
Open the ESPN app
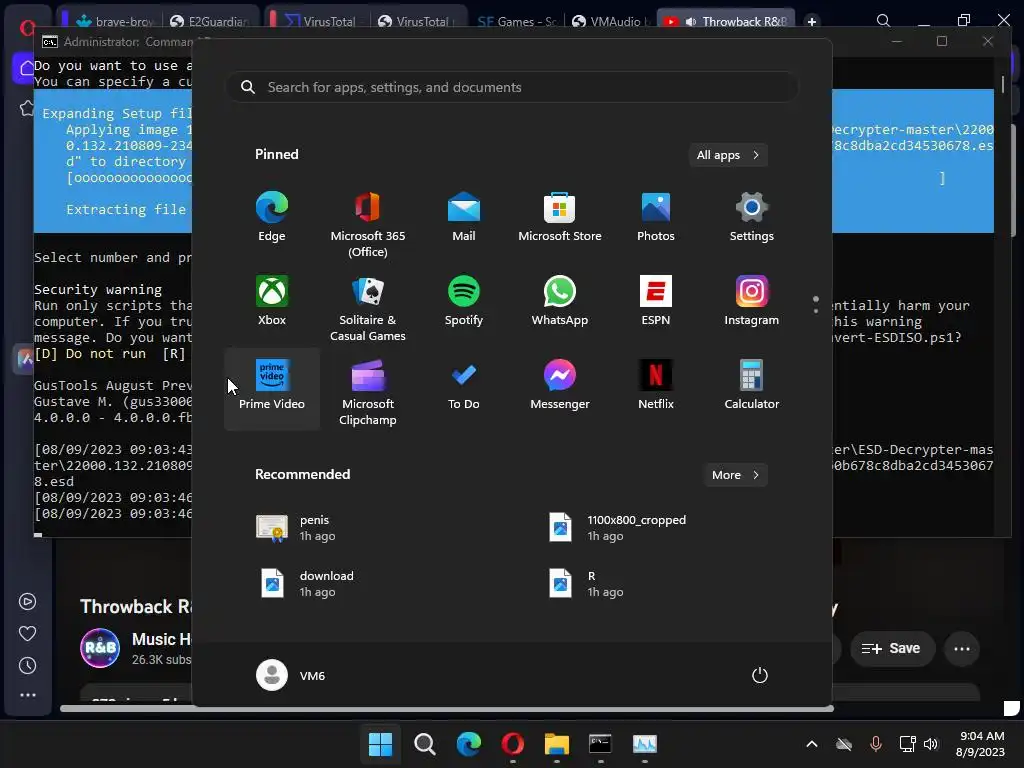point(656,301)
